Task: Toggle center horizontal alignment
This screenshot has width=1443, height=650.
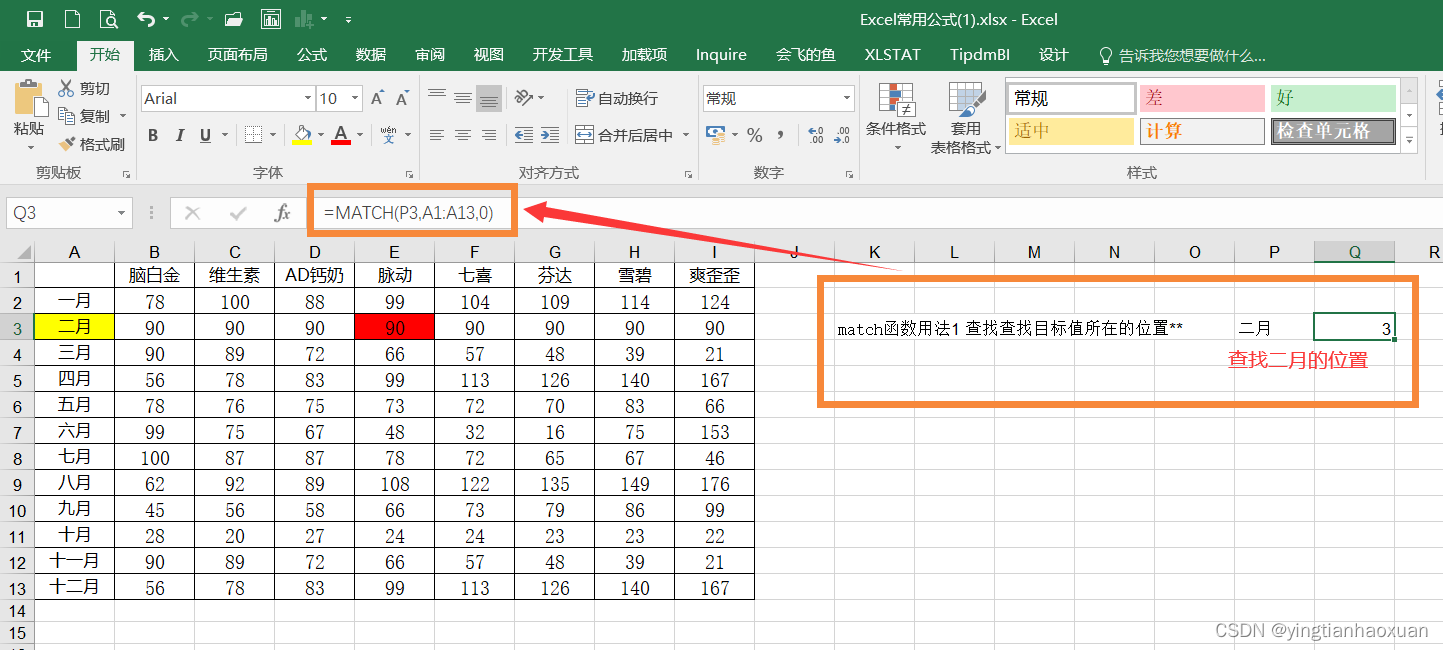Action: 463,135
